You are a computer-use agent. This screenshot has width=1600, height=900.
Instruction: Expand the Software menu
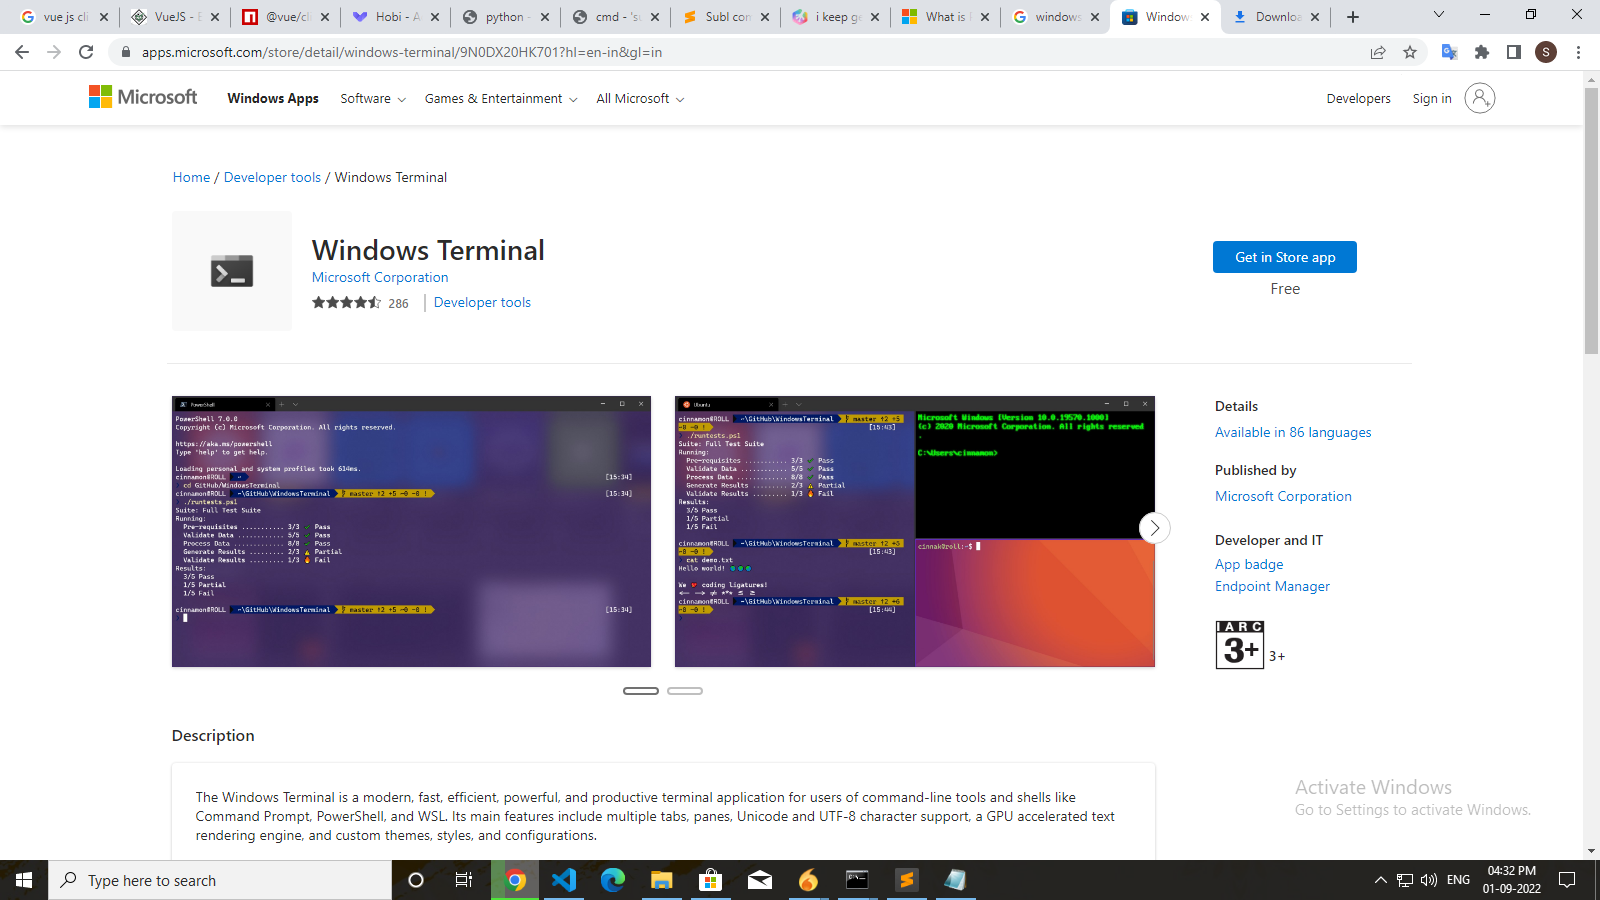373,99
